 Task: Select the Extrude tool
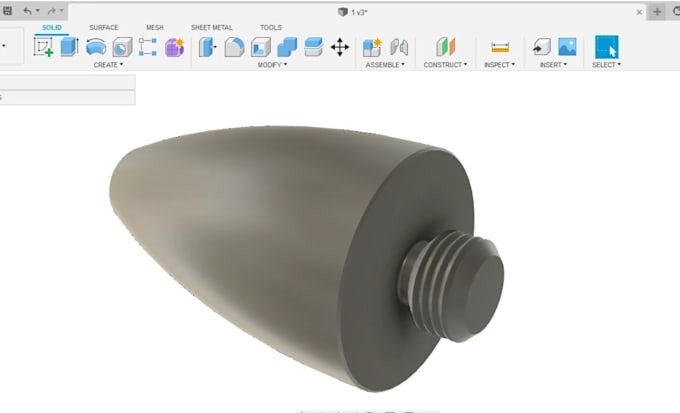pyautogui.click(x=69, y=47)
